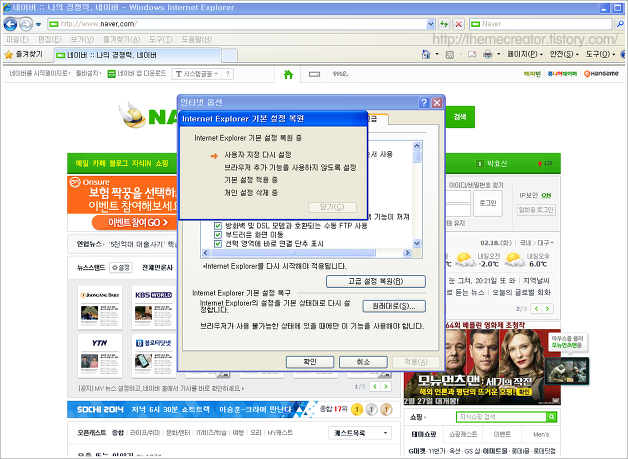Click the green Naver home icon tab
628x459 pixels.
288,74
